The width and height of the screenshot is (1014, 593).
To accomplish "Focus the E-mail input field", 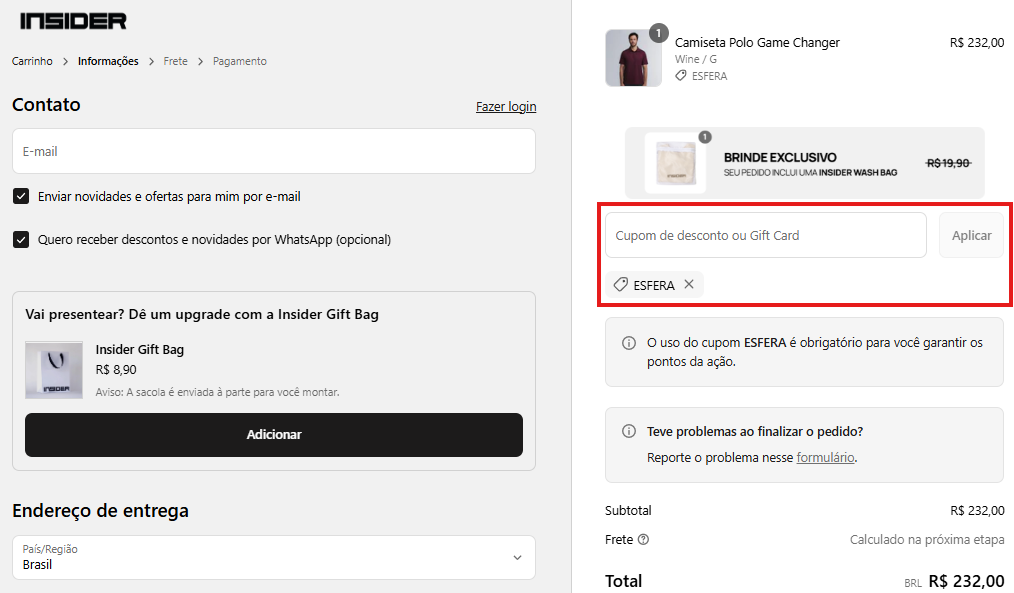I will tap(274, 151).
